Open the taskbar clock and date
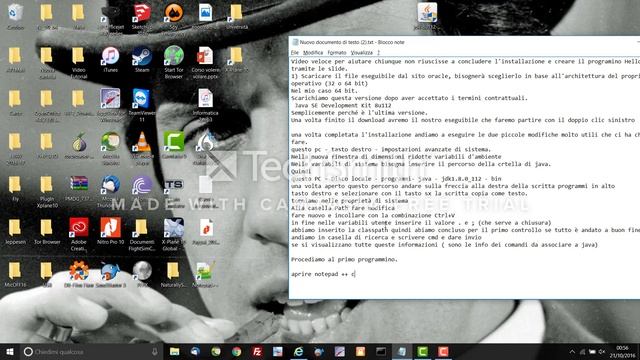 [622, 351]
